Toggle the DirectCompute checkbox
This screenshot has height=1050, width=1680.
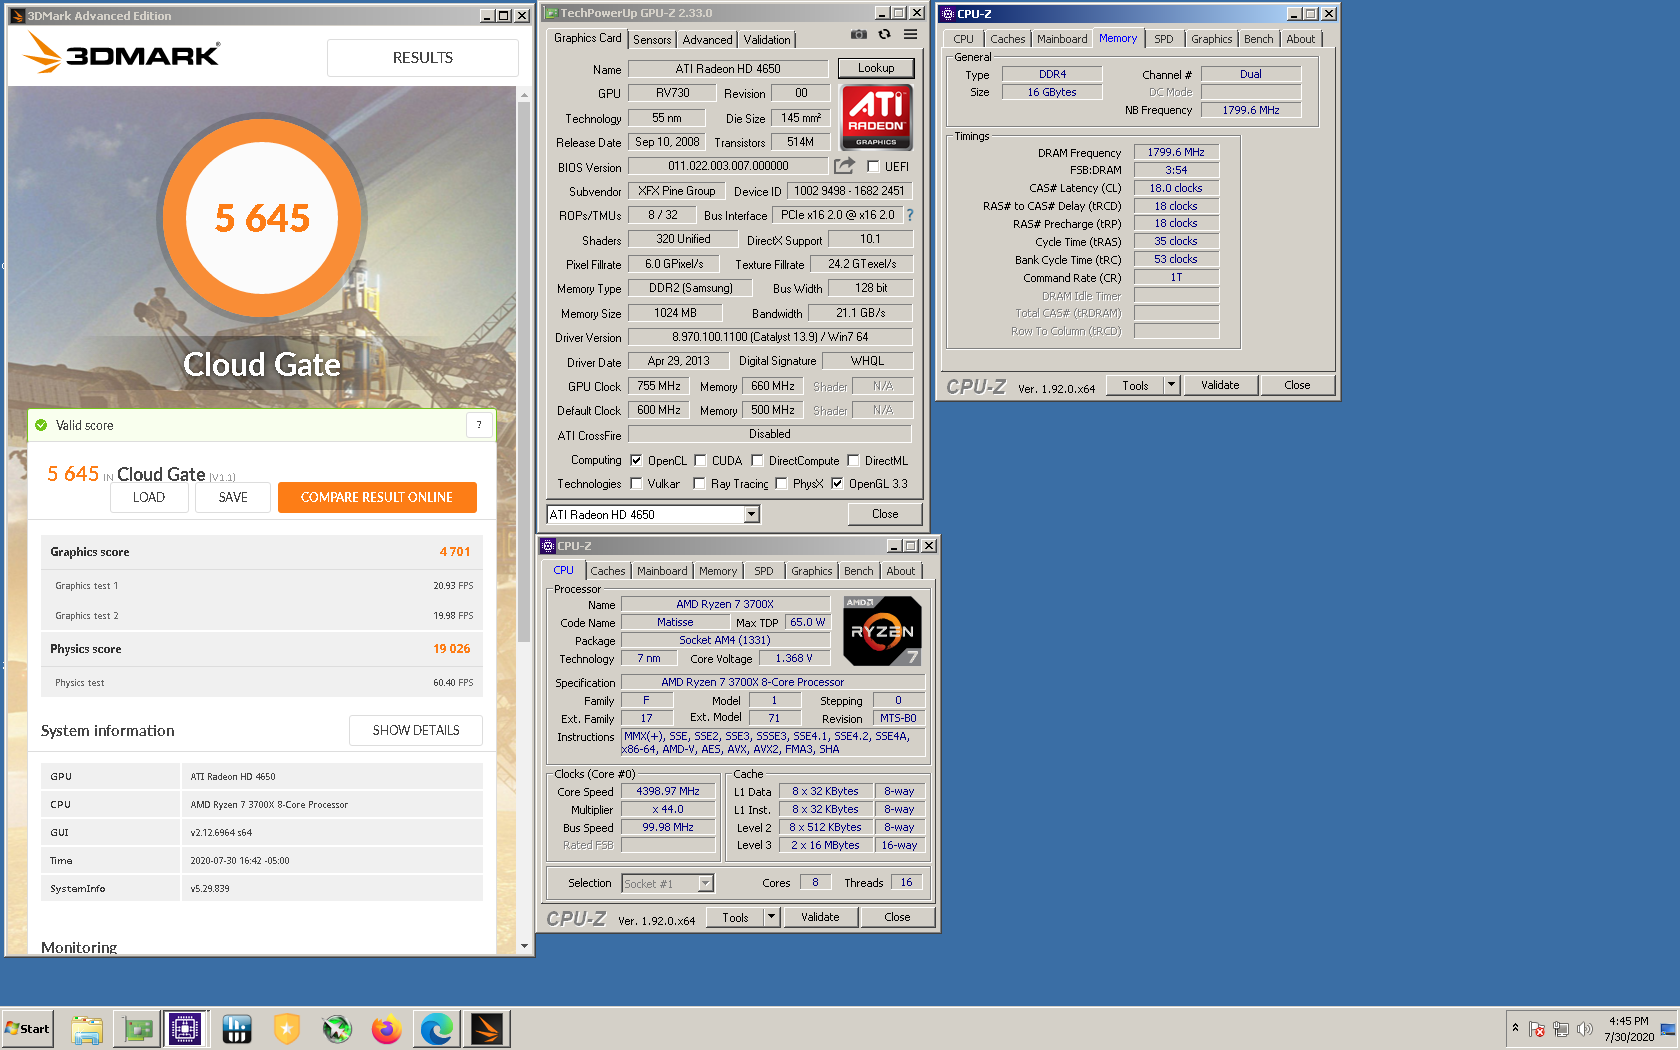757,461
